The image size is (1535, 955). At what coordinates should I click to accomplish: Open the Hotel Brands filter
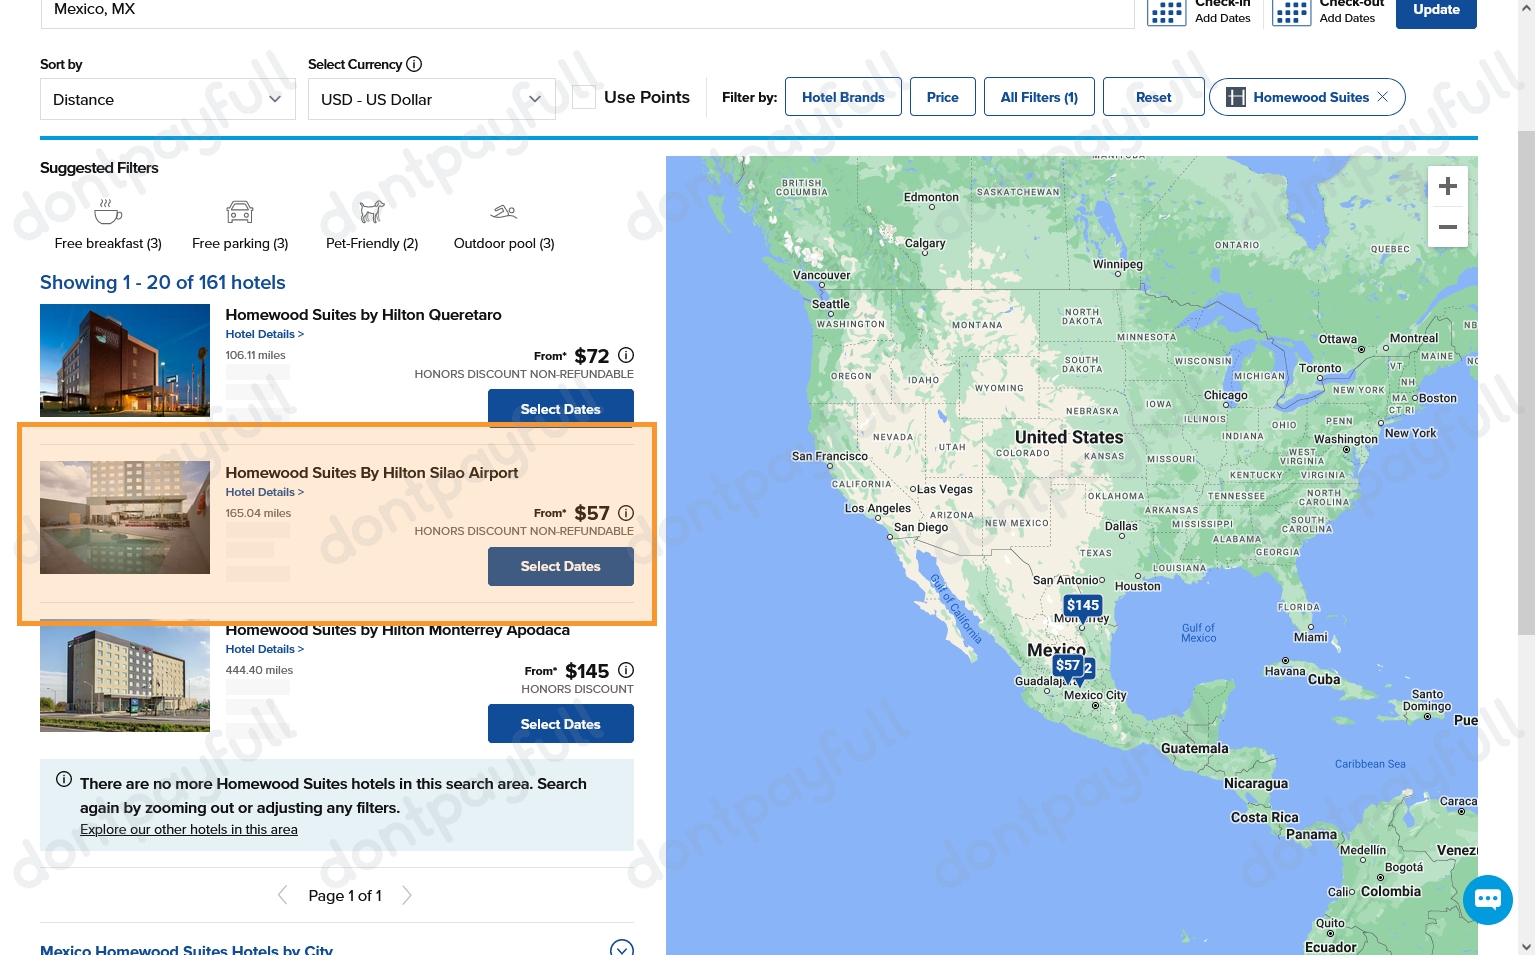tap(843, 97)
